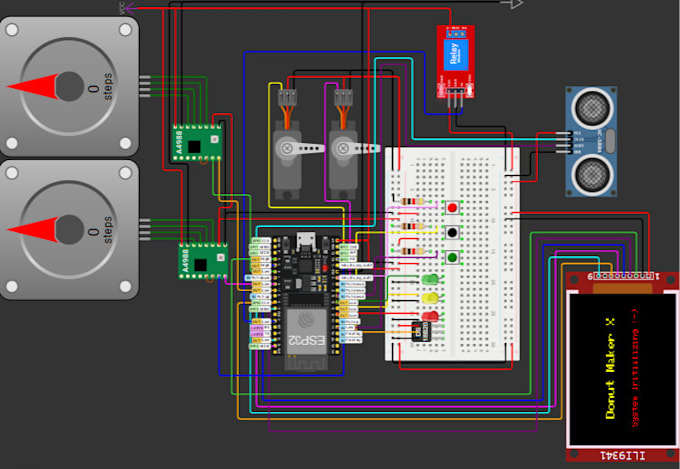Image resolution: width=680 pixels, height=469 pixels.
Task: Click the upper A4988 driver board
Action: click(x=197, y=143)
